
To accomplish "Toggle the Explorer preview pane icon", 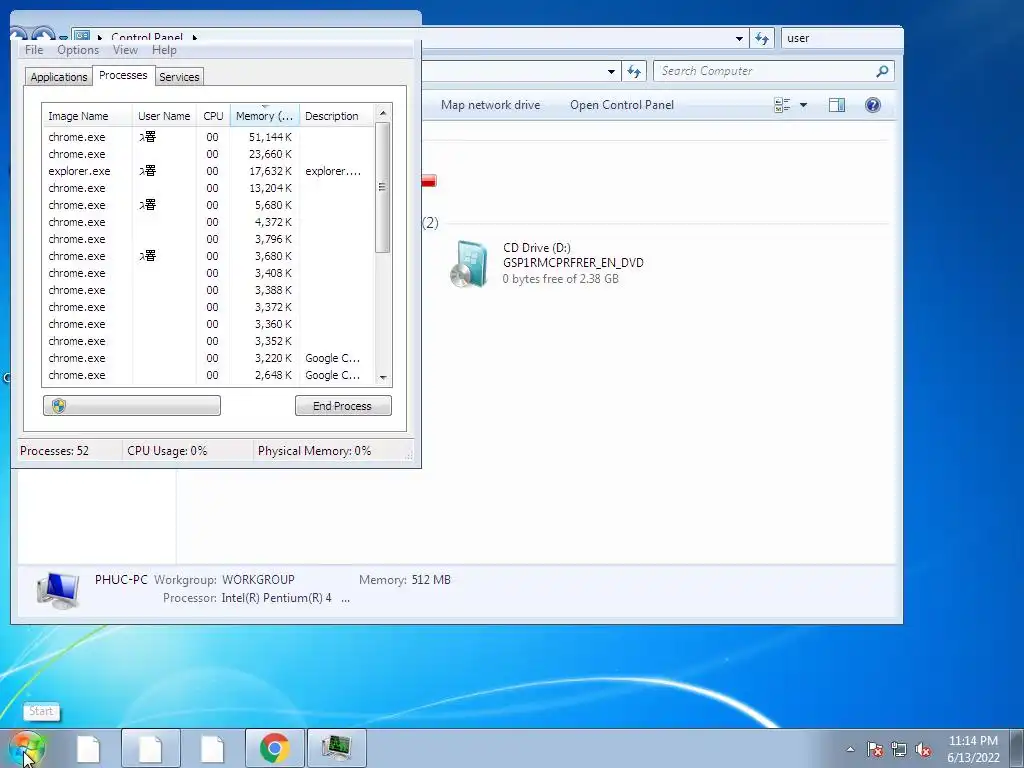I will click(x=837, y=105).
